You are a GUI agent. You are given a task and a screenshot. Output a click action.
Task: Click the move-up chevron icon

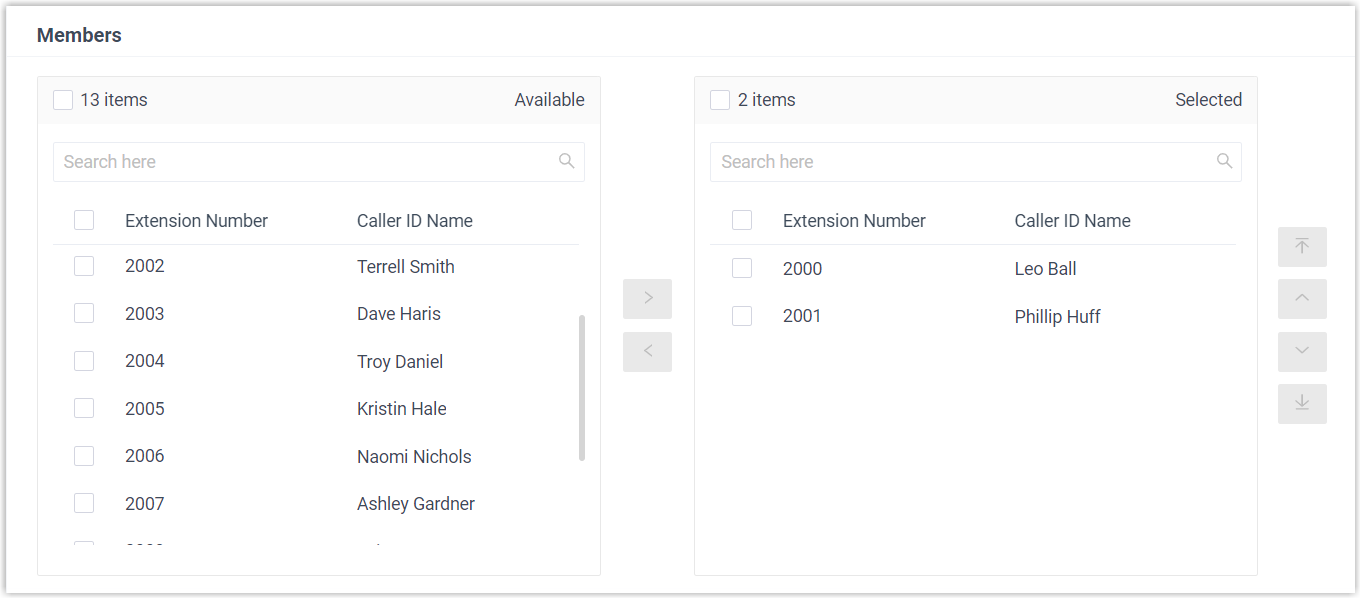1301,298
